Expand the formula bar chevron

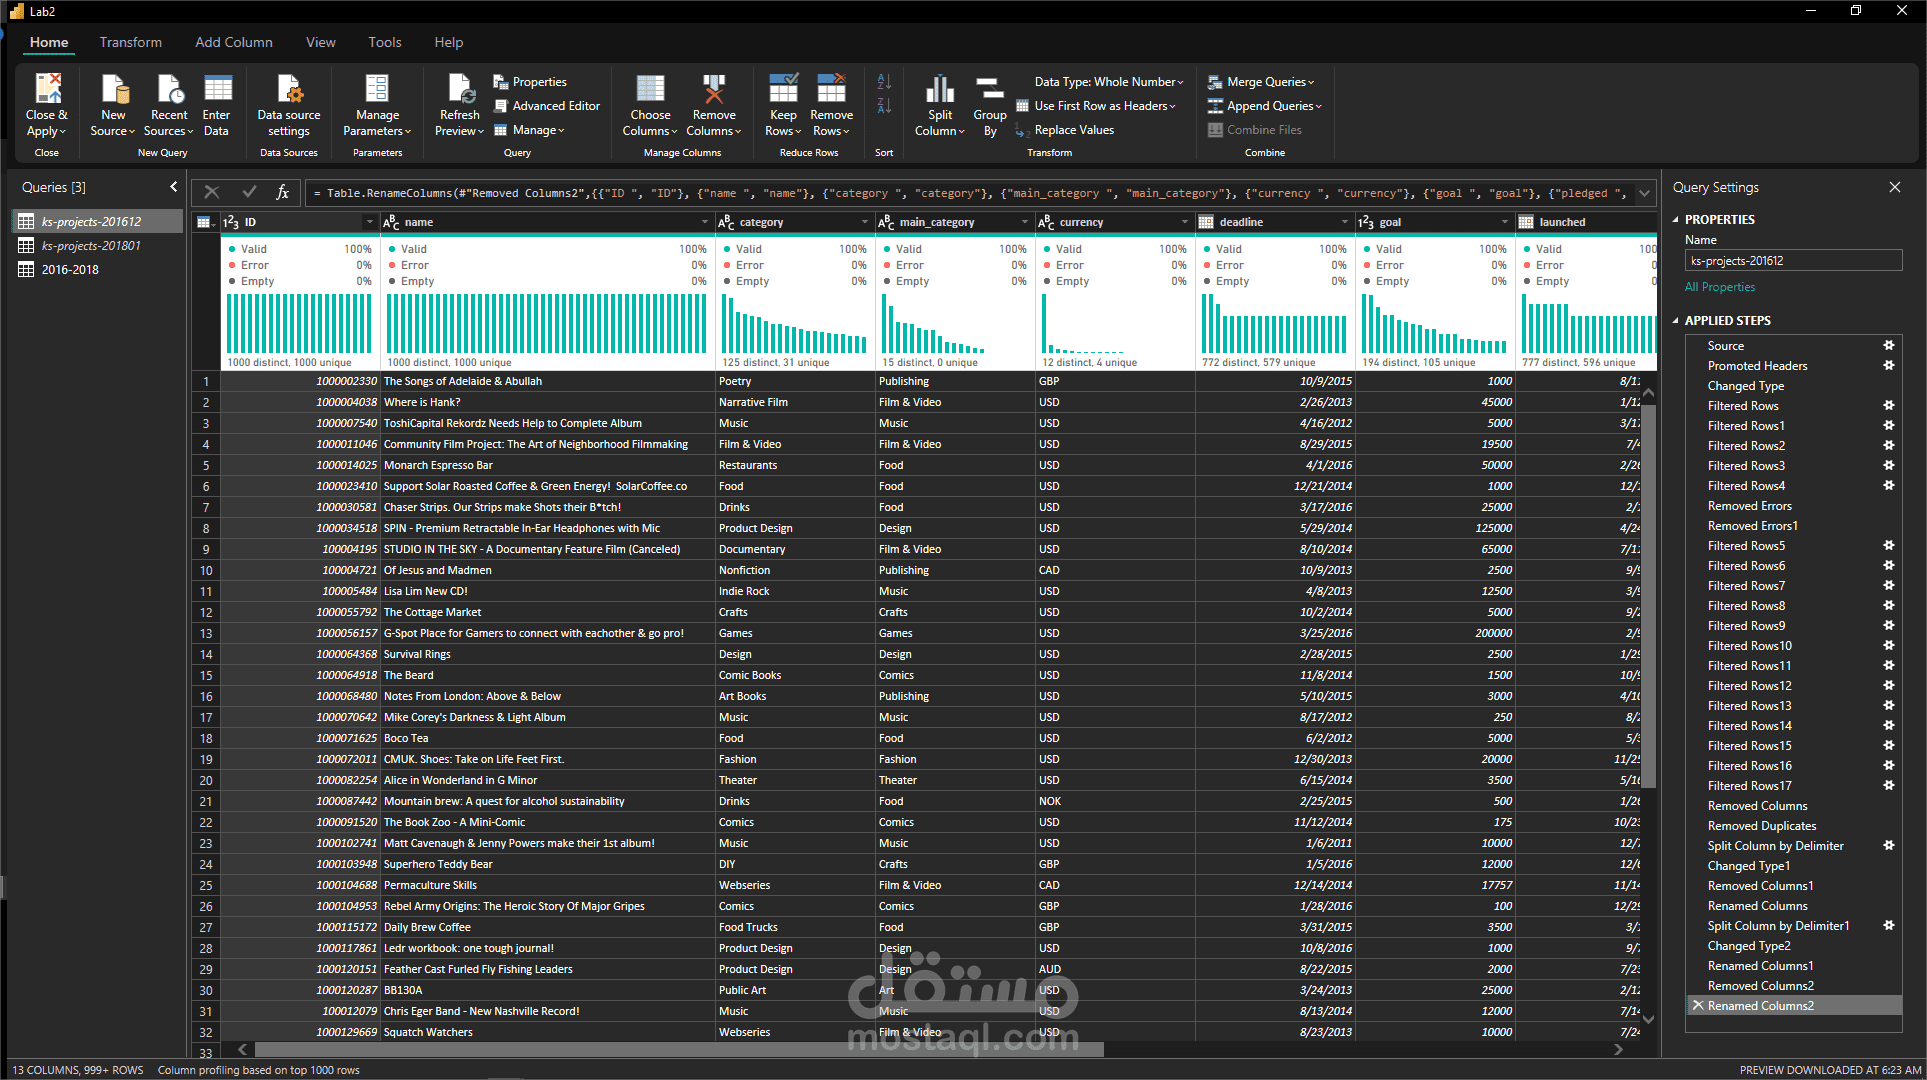[x=1645, y=193]
